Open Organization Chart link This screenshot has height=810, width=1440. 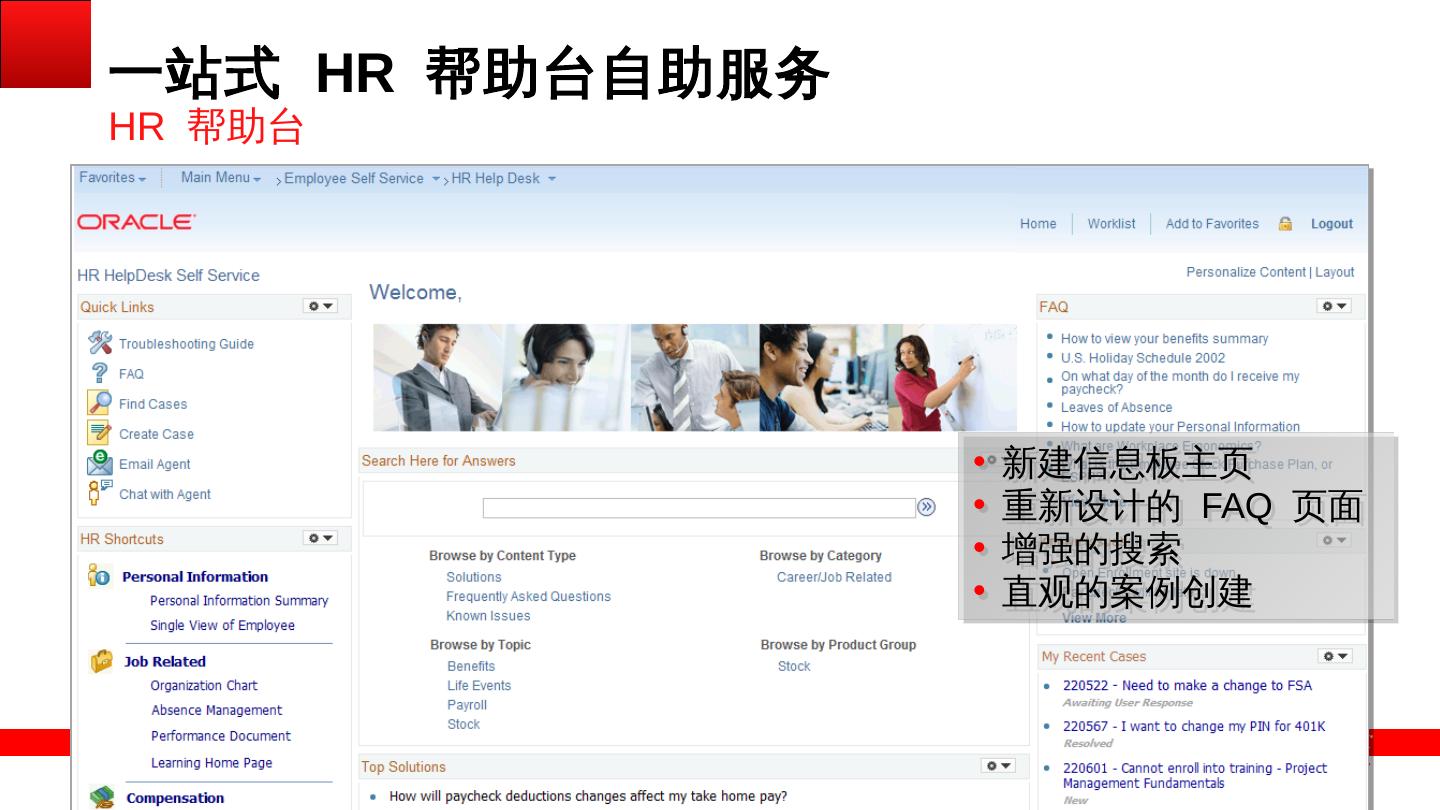point(204,686)
